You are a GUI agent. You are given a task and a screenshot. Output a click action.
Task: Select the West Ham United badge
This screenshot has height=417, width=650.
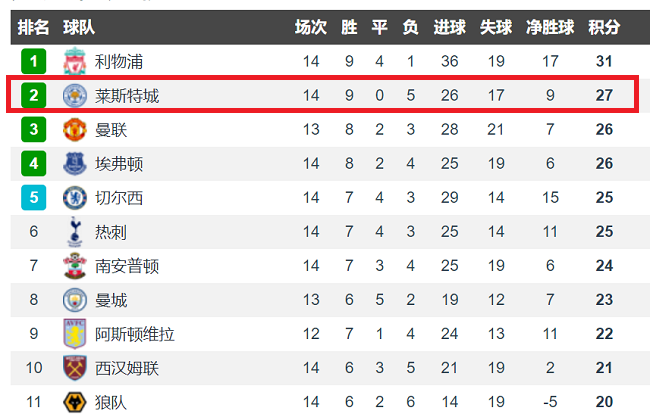(73, 368)
